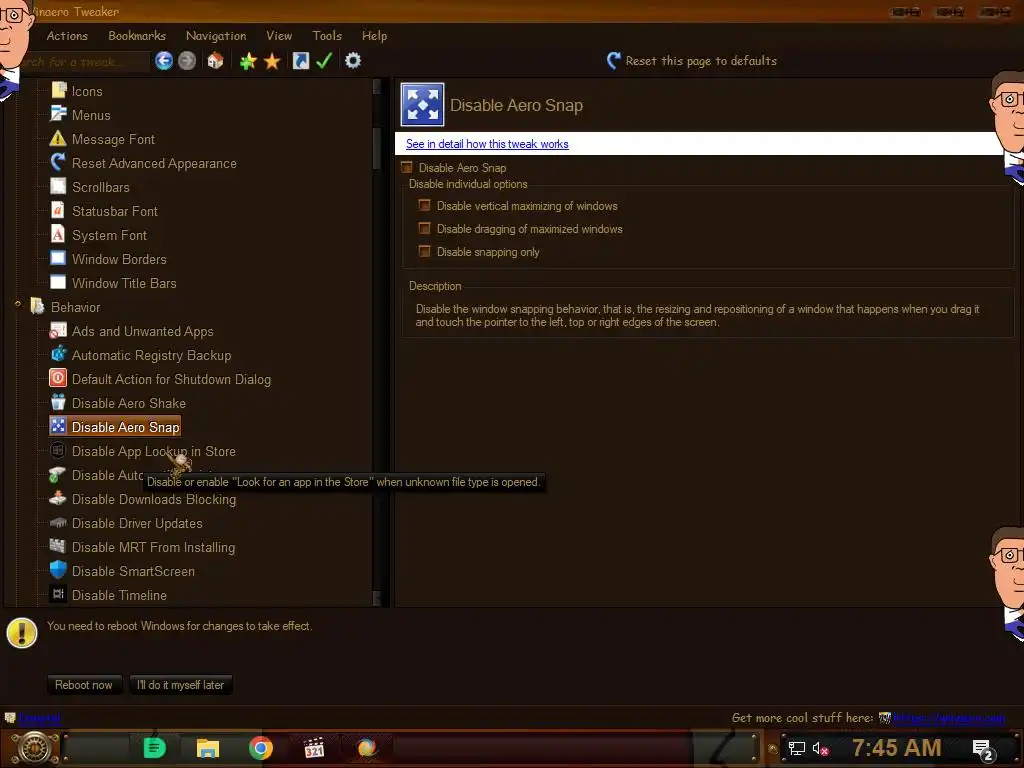Image resolution: width=1024 pixels, height=768 pixels.
Task: Go back using the blue back arrow
Action: (x=164, y=61)
